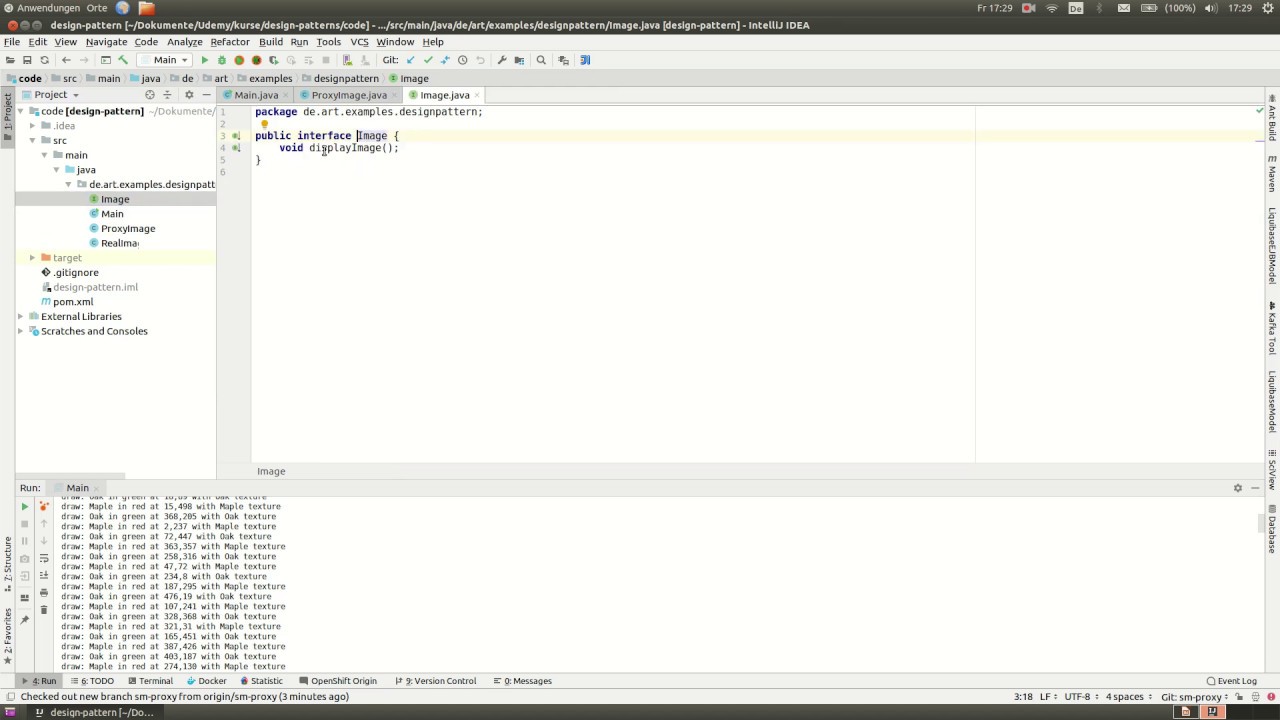
Task: Open the Main run configuration dropdown
Action: 165,60
